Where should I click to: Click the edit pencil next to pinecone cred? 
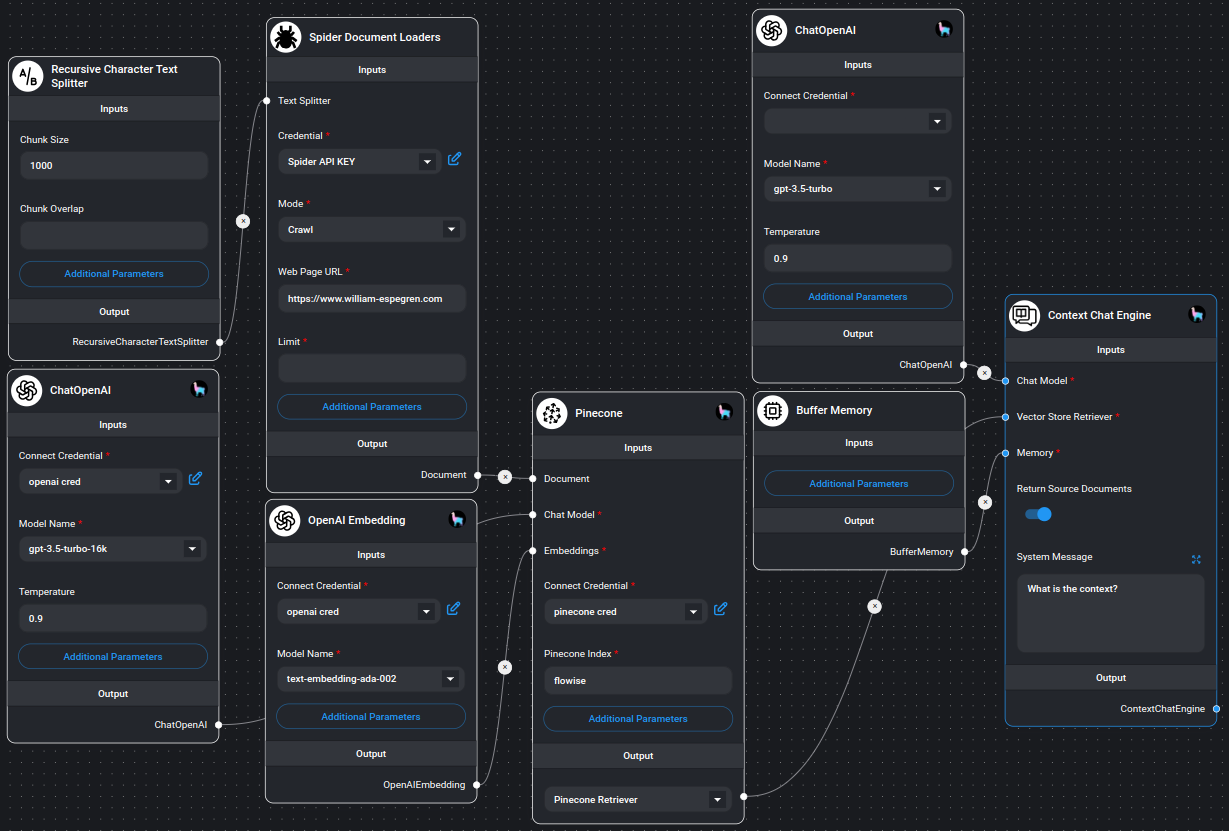pos(720,608)
